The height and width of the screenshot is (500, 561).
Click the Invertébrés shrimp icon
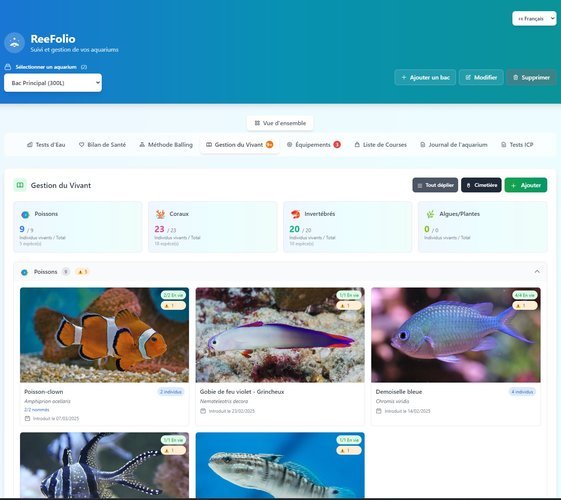pos(295,214)
